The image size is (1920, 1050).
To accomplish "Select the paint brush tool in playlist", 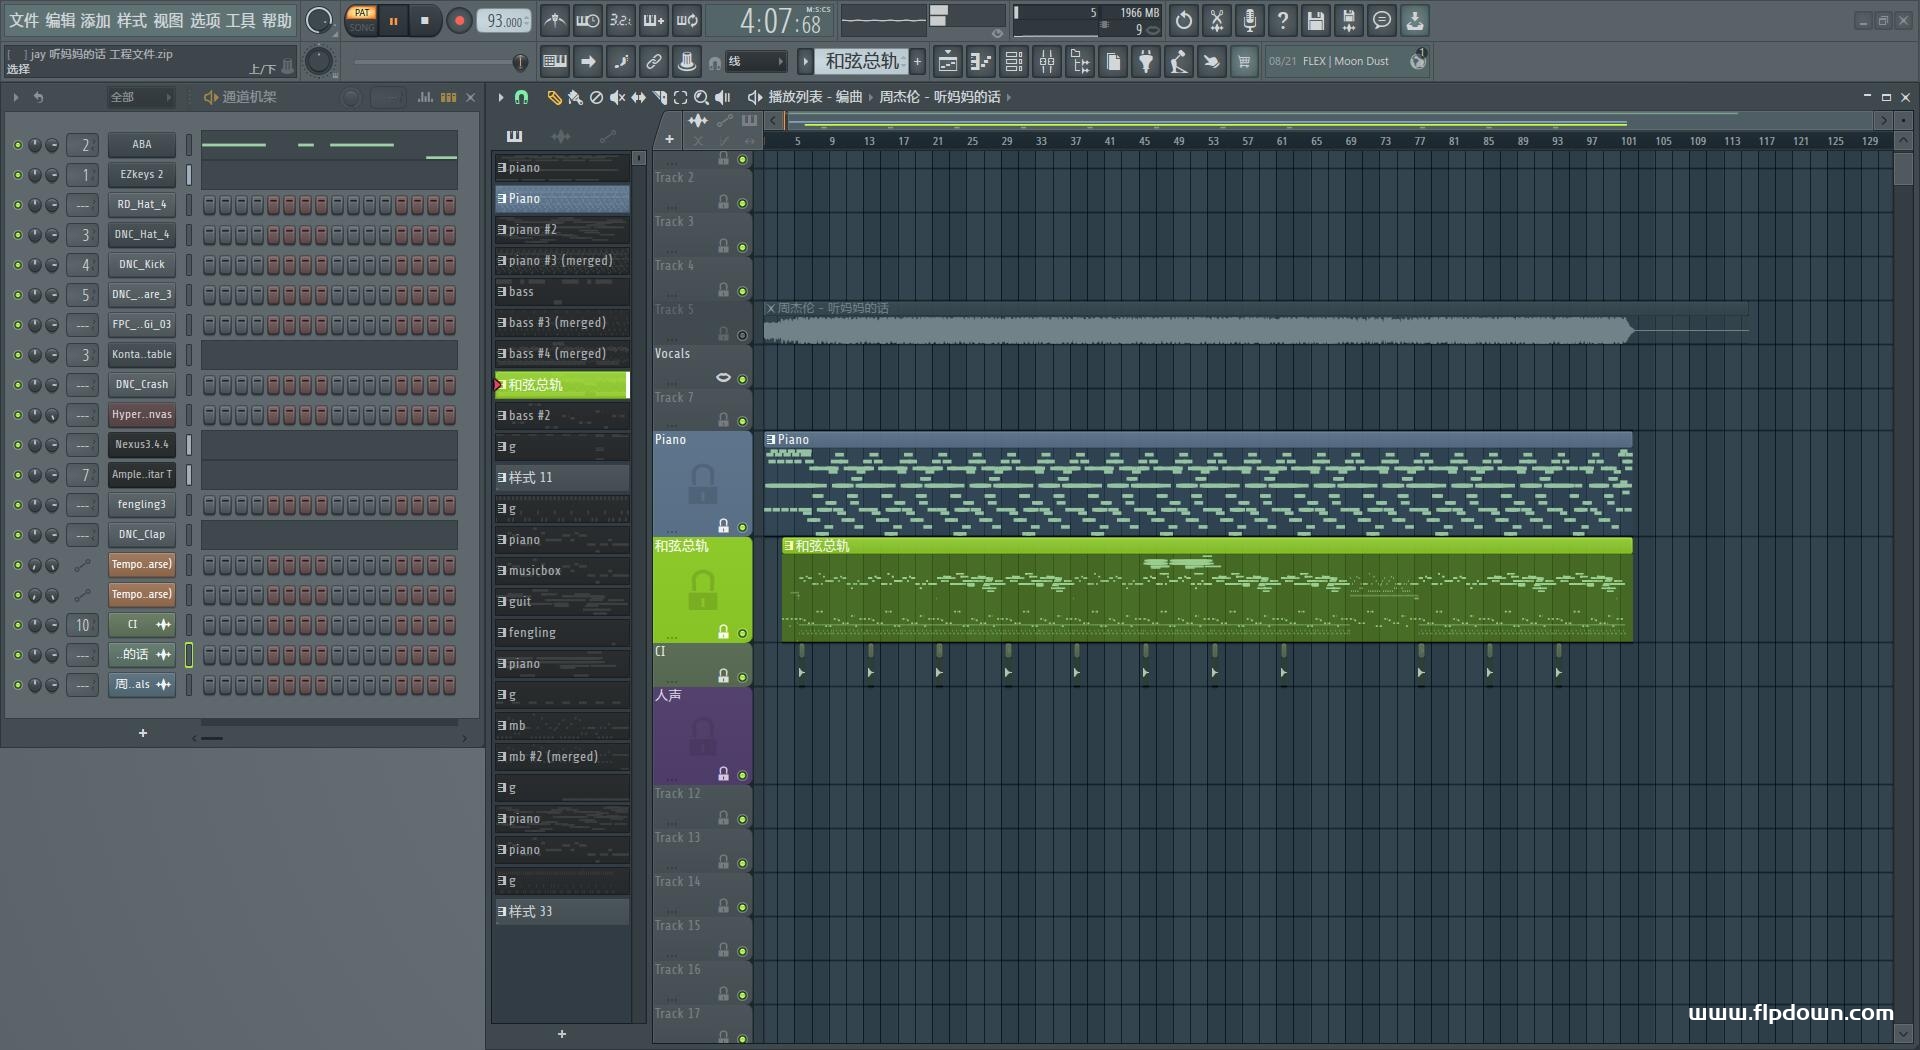I will tap(574, 97).
